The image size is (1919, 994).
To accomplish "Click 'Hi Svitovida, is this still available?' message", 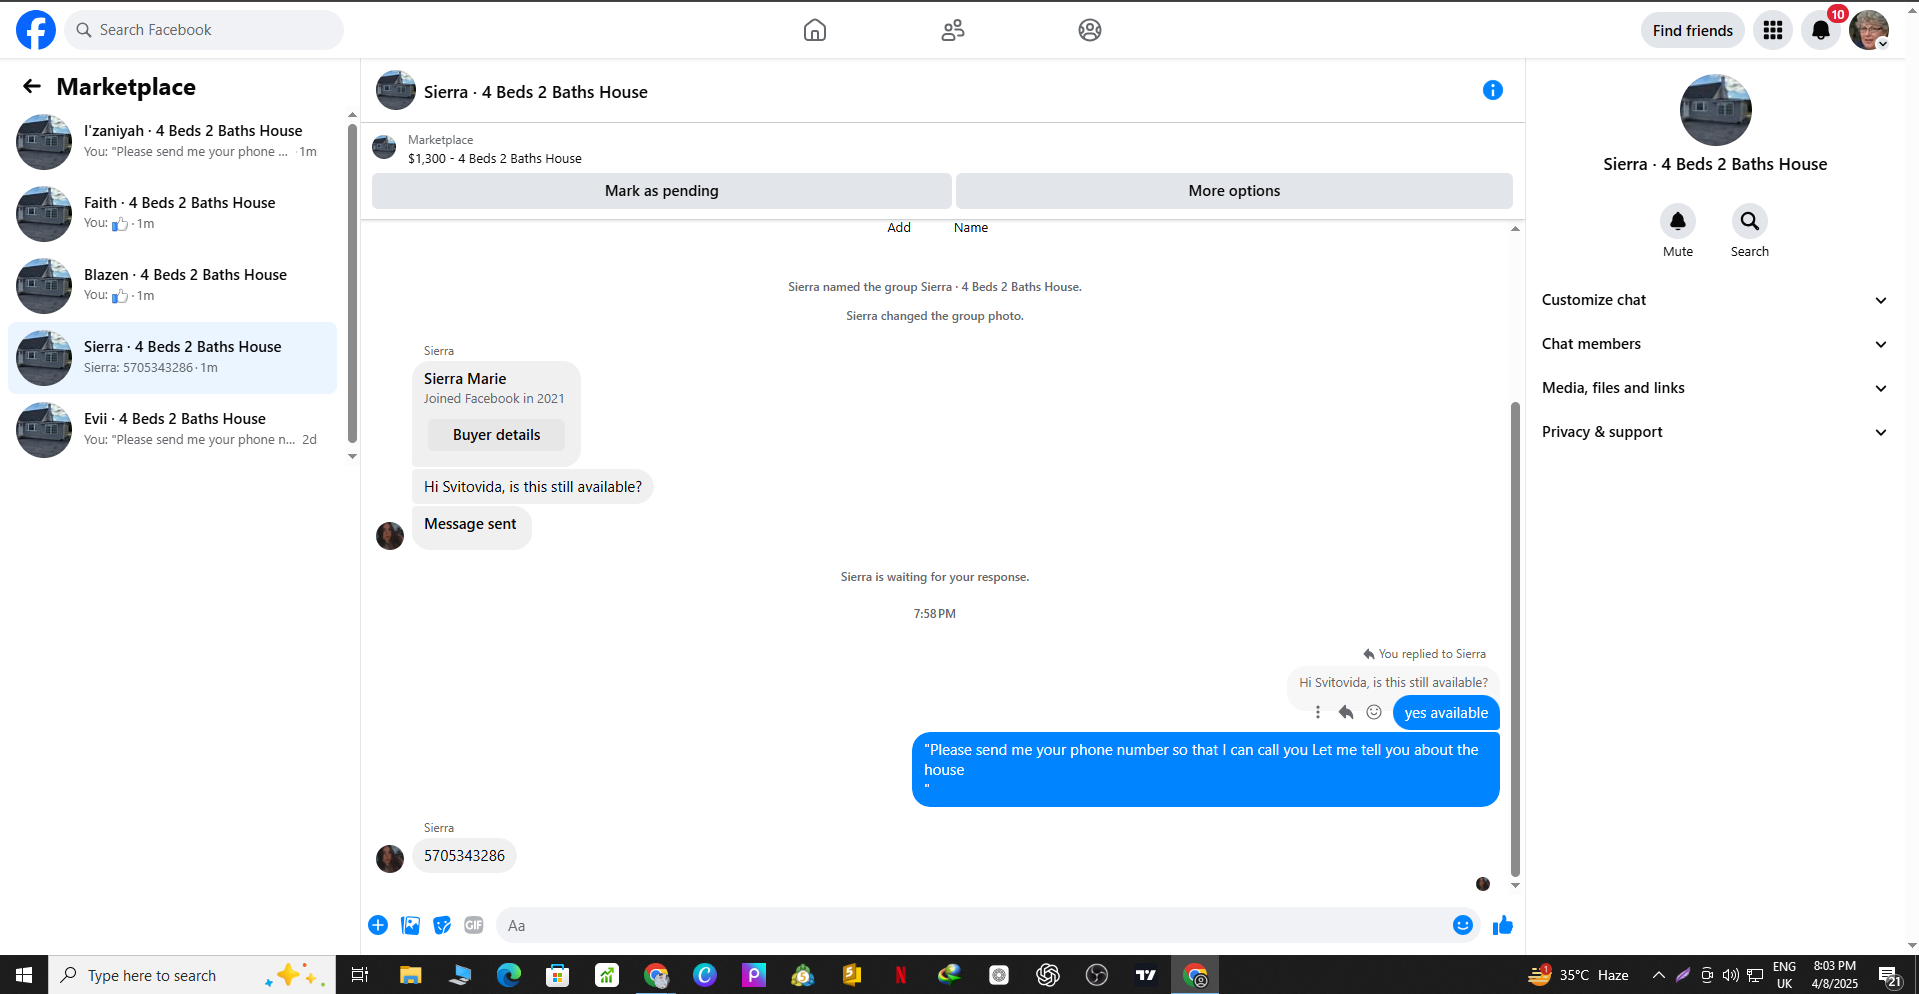I will pyautogui.click(x=532, y=487).
